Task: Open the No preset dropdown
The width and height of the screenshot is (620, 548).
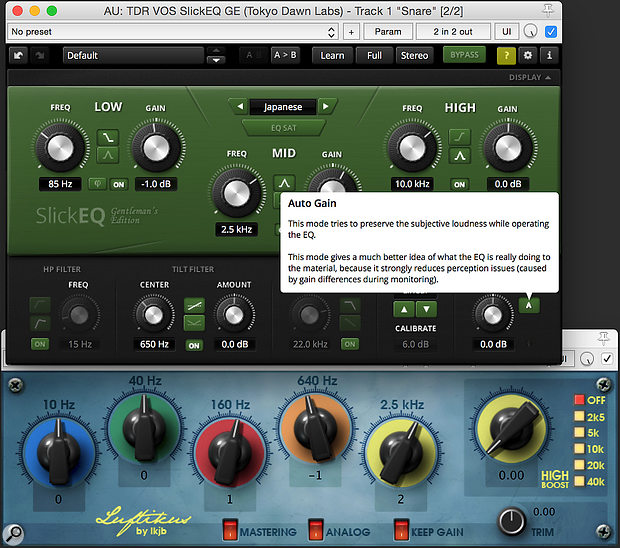Action: (173, 32)
